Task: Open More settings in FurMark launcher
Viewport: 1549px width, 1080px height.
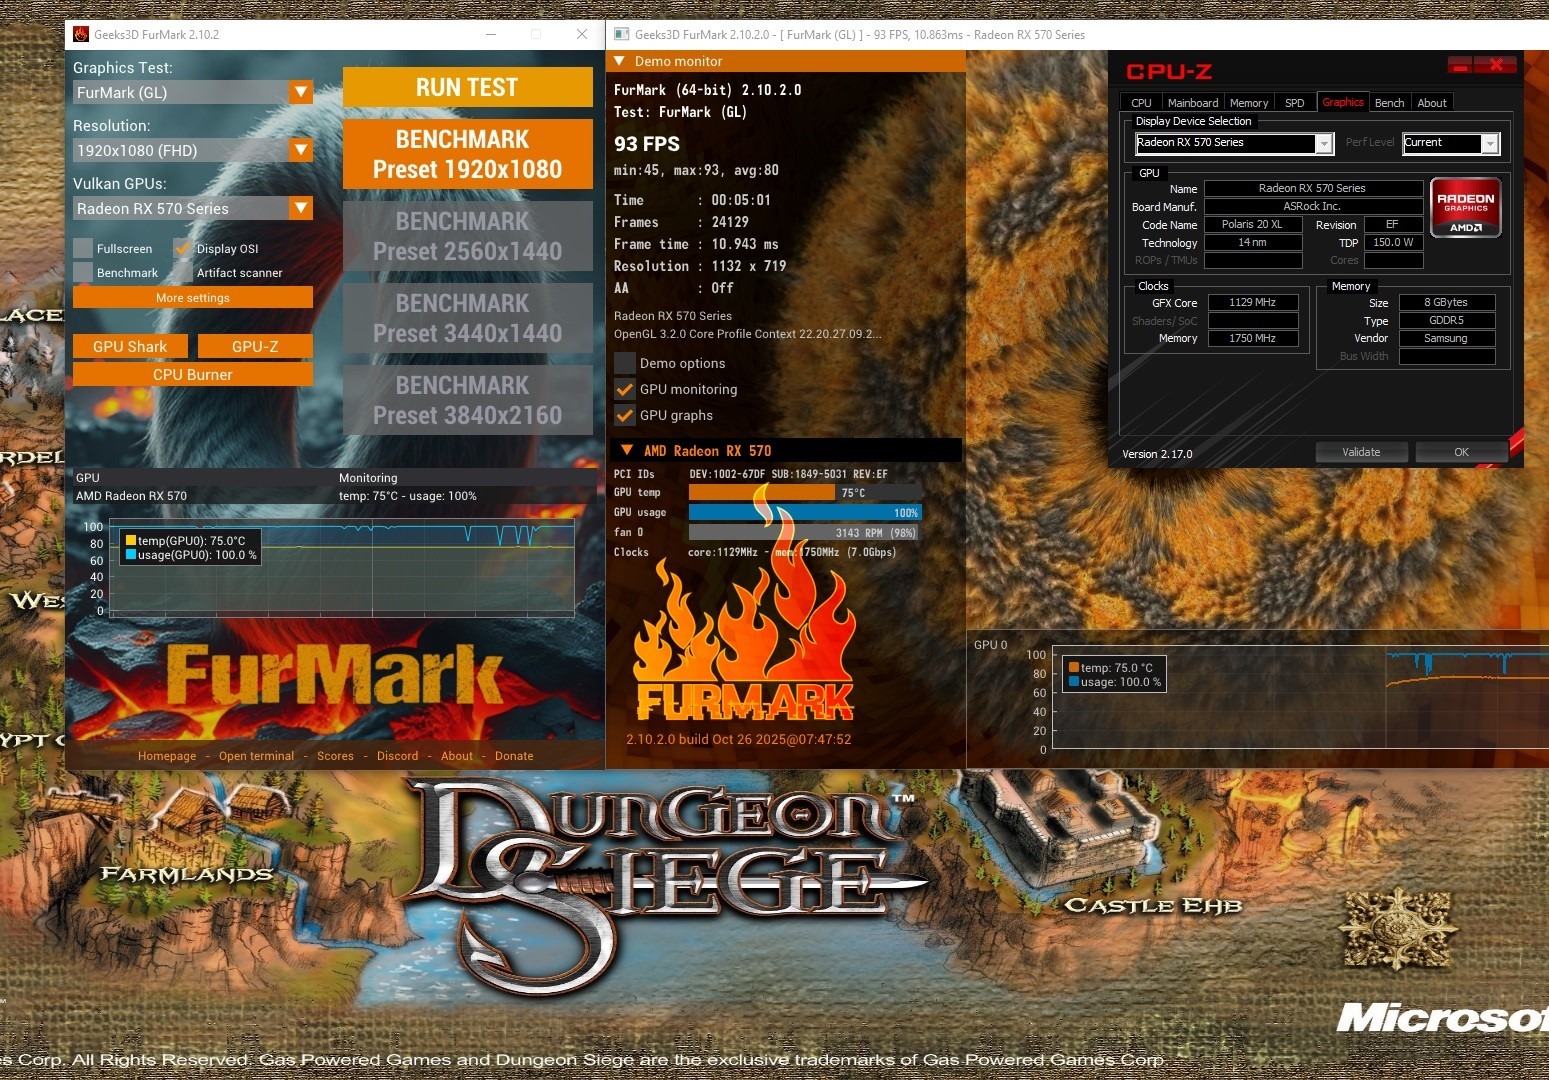Action: click(x=193, y=298)
